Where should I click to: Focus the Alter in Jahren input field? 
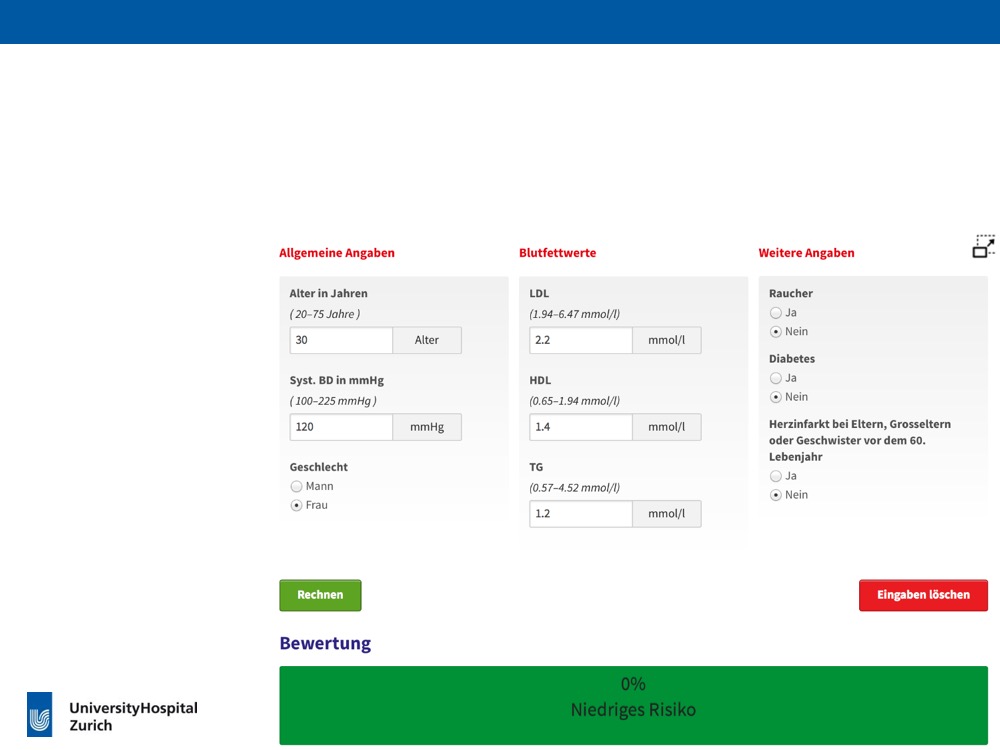click(341, 341)
